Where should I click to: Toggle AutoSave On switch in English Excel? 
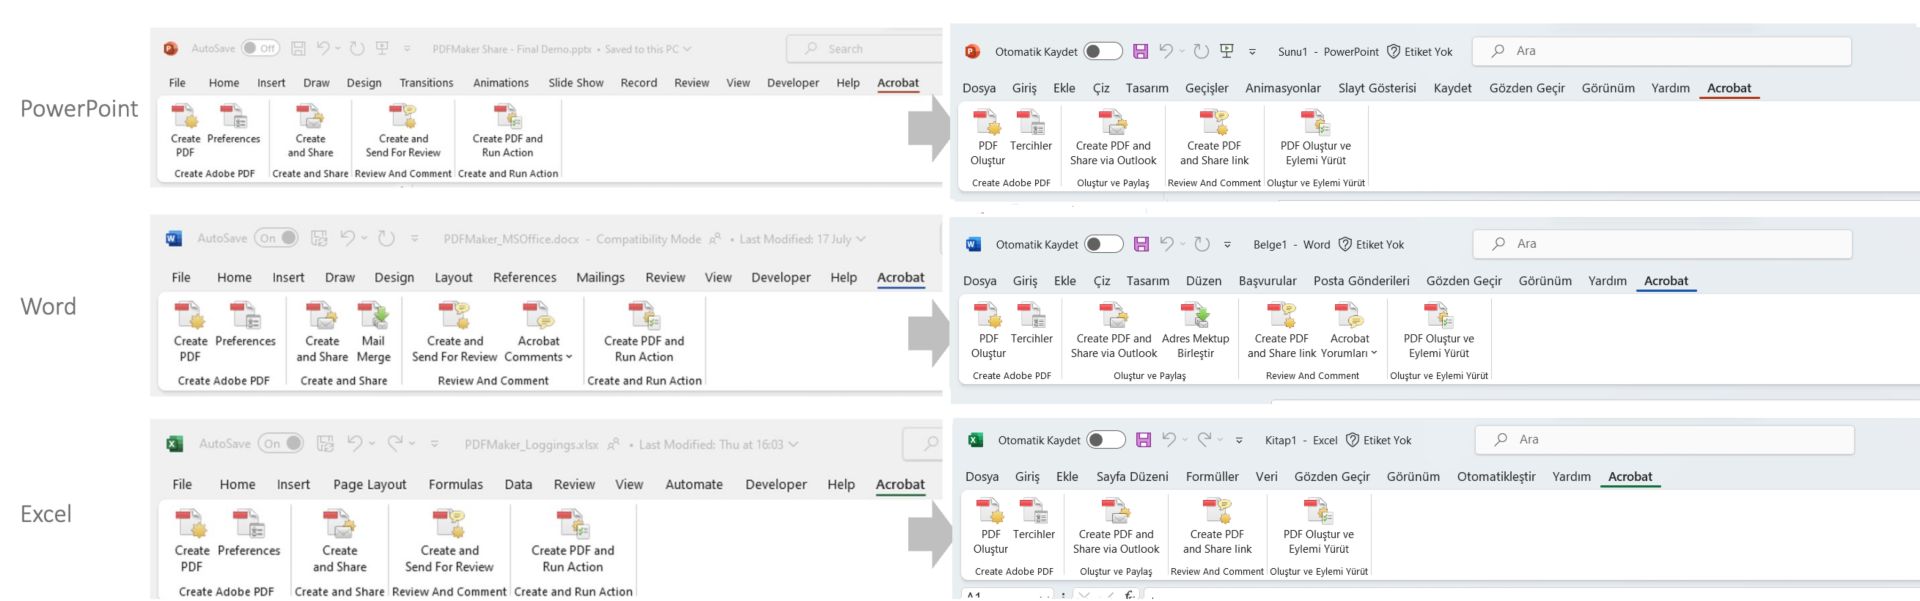281,443
